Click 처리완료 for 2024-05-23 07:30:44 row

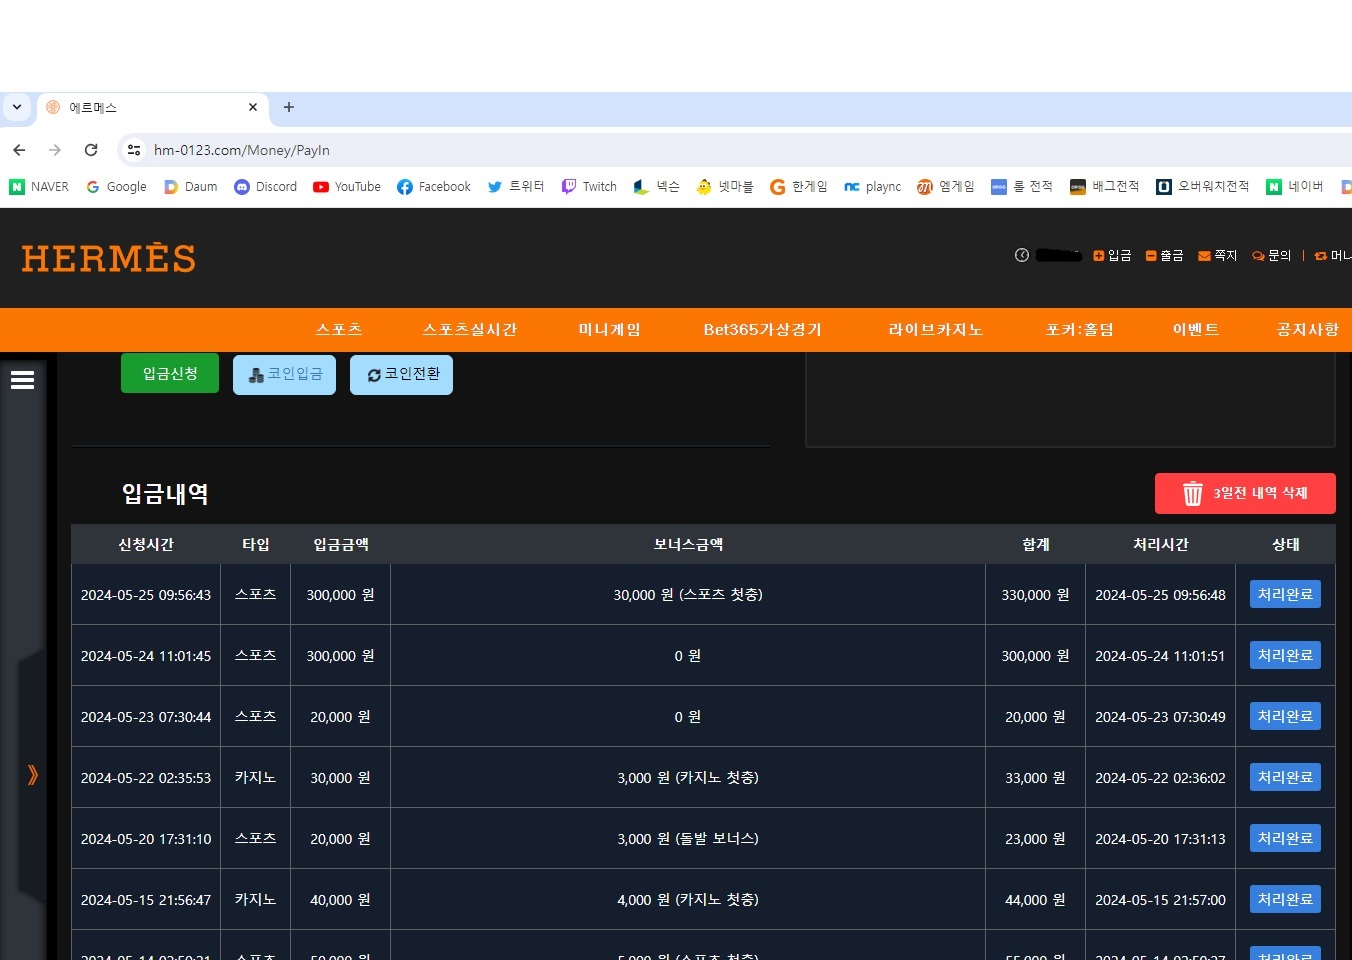click(x=1285, y=716)
